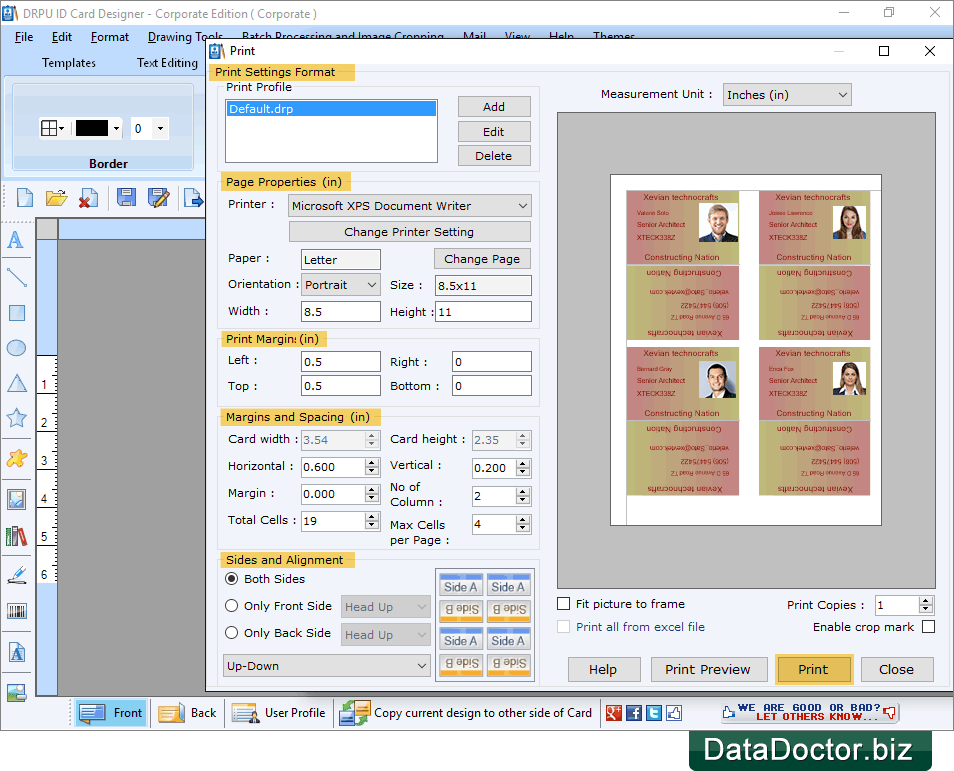Open the Measurement Unit dropdown
This screenshot has width=954, height=771.
click(787, 95)
